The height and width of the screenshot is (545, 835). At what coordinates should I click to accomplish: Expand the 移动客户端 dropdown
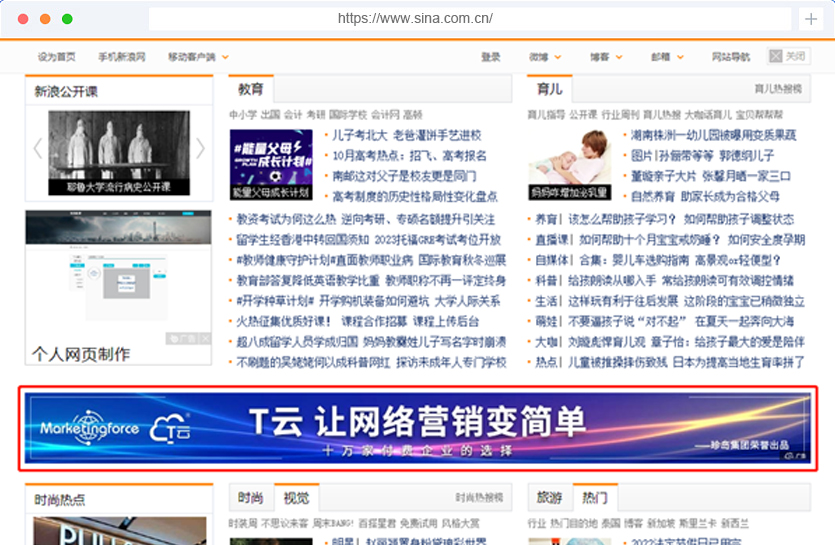(198, 57)
